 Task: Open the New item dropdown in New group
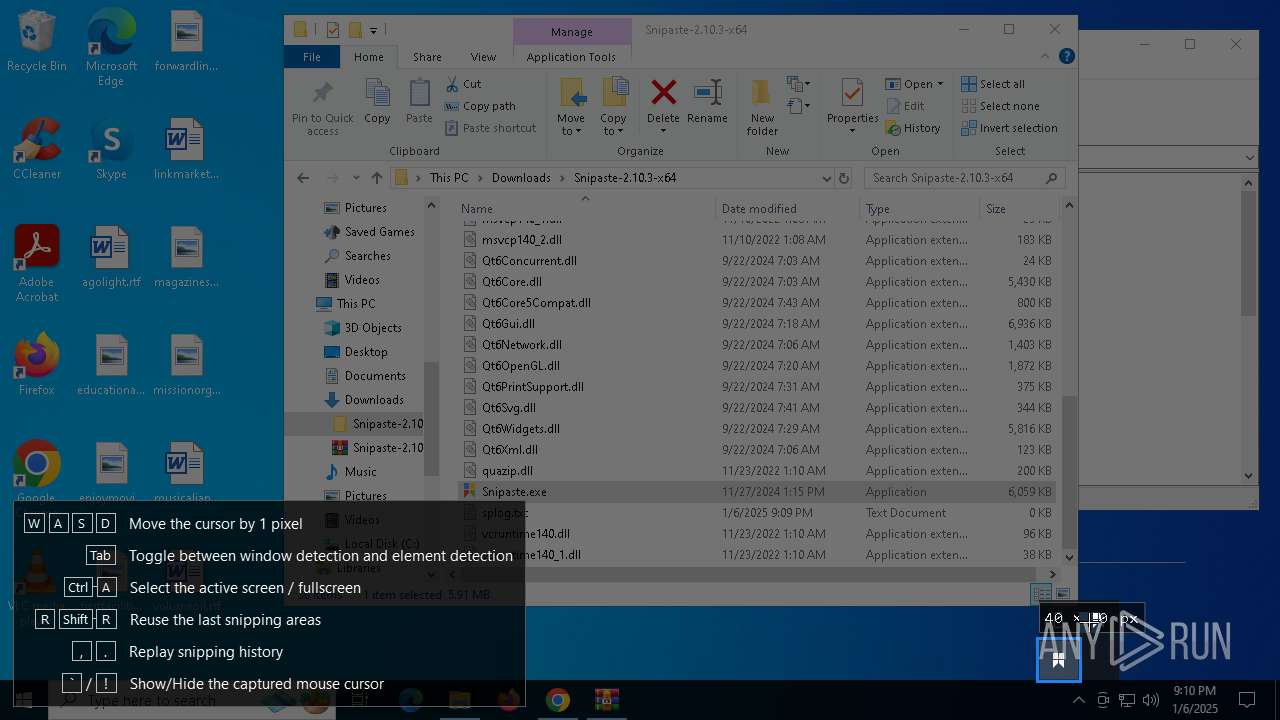798,84
